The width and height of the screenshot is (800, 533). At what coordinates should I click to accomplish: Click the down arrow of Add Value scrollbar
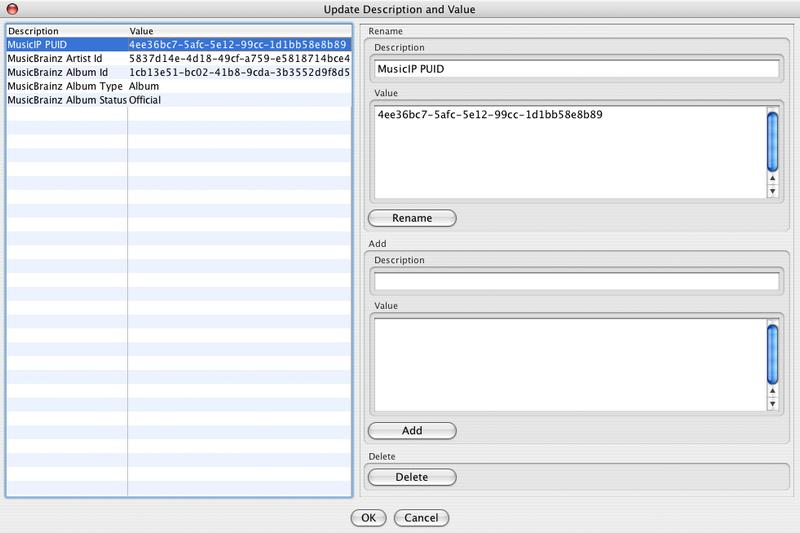tap(772, 404)
